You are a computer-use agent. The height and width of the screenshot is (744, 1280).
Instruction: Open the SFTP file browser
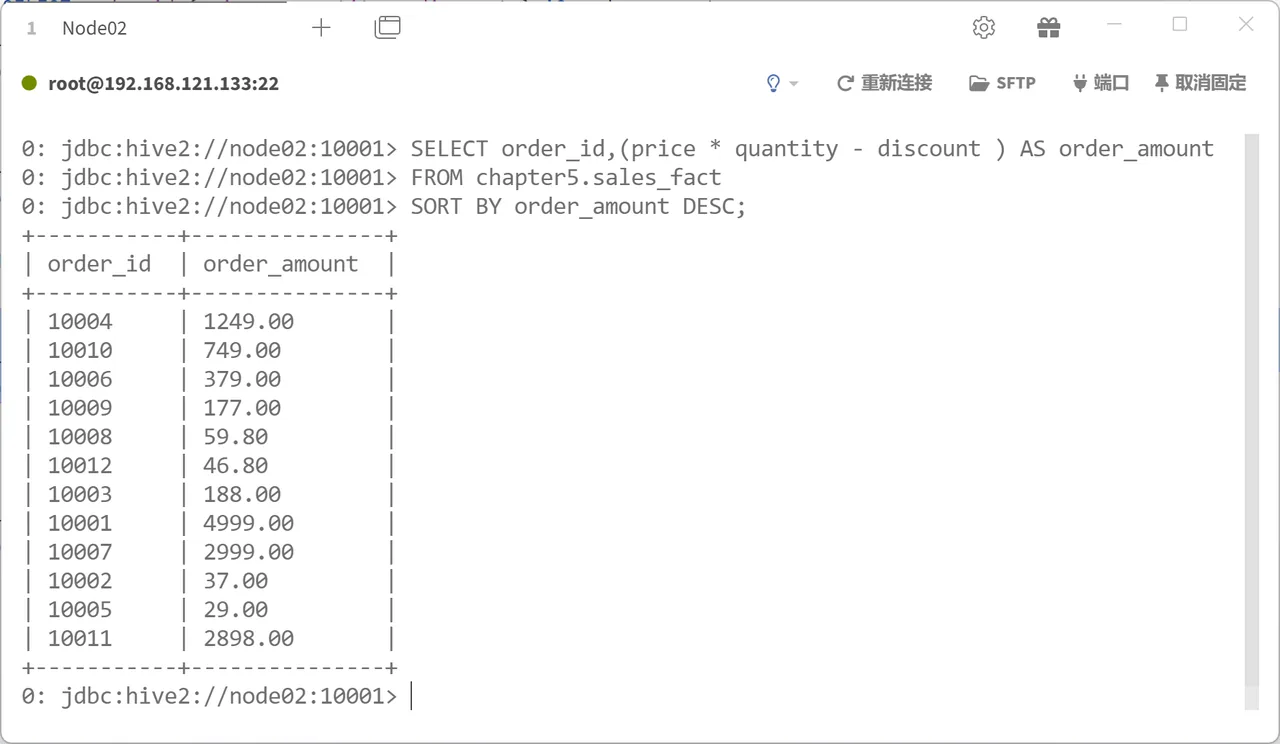1002,83
